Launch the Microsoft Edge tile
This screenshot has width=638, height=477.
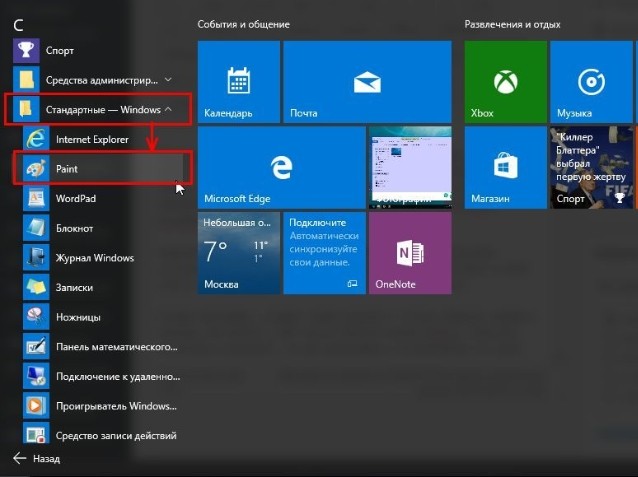click(282, 167)
